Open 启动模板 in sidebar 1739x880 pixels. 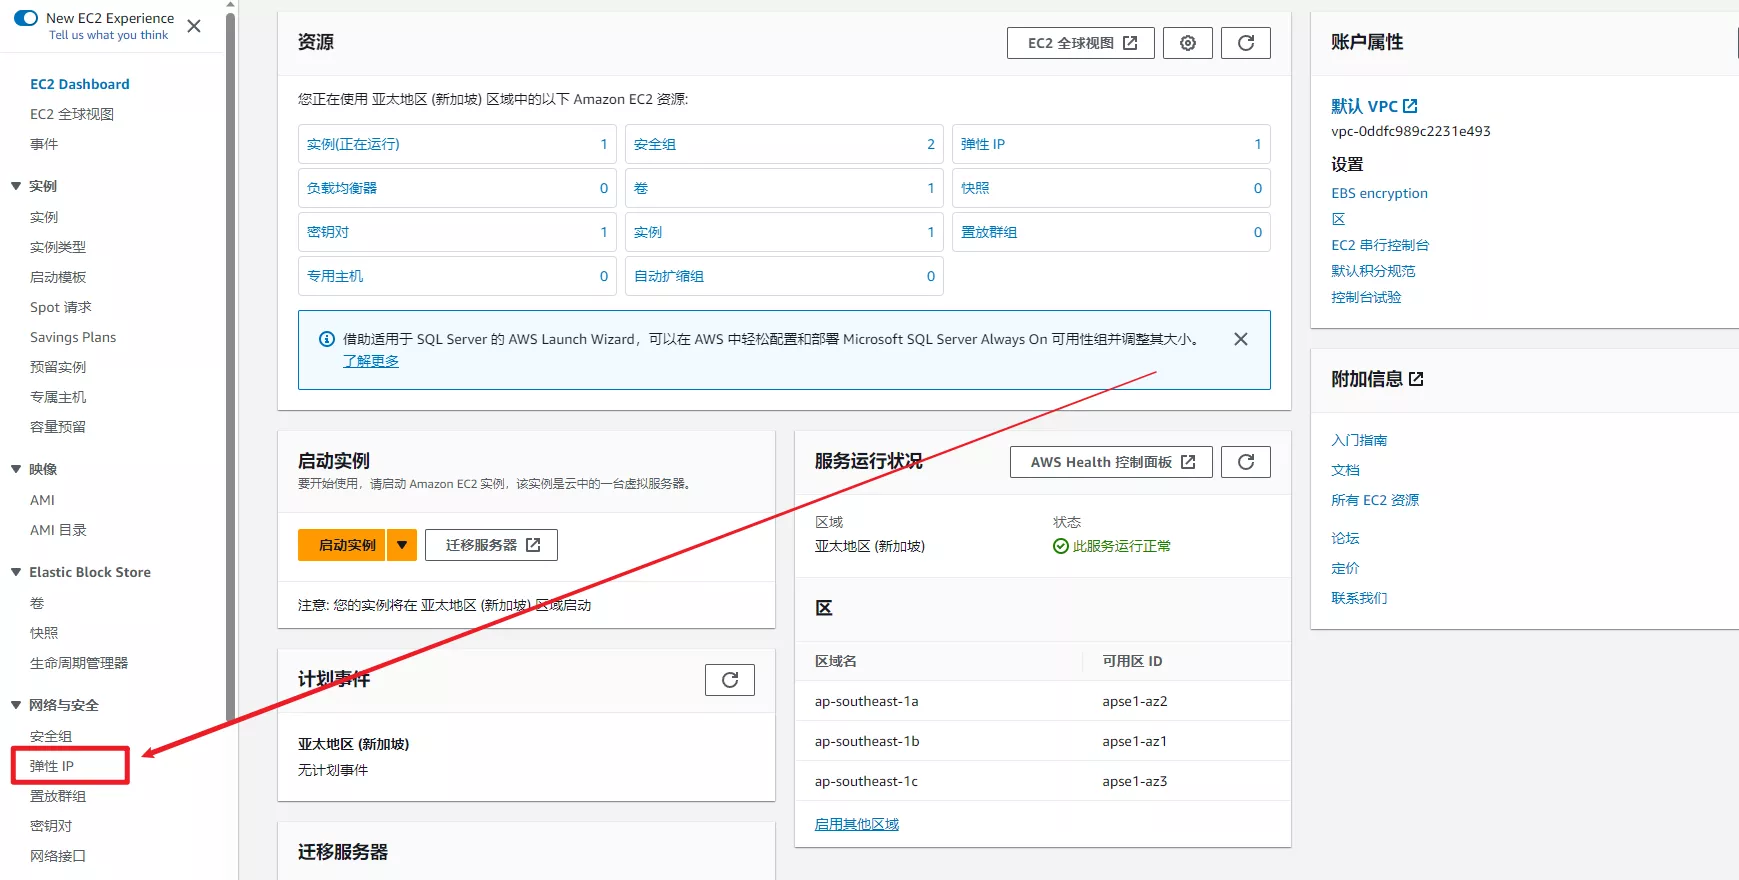point(58,277)
